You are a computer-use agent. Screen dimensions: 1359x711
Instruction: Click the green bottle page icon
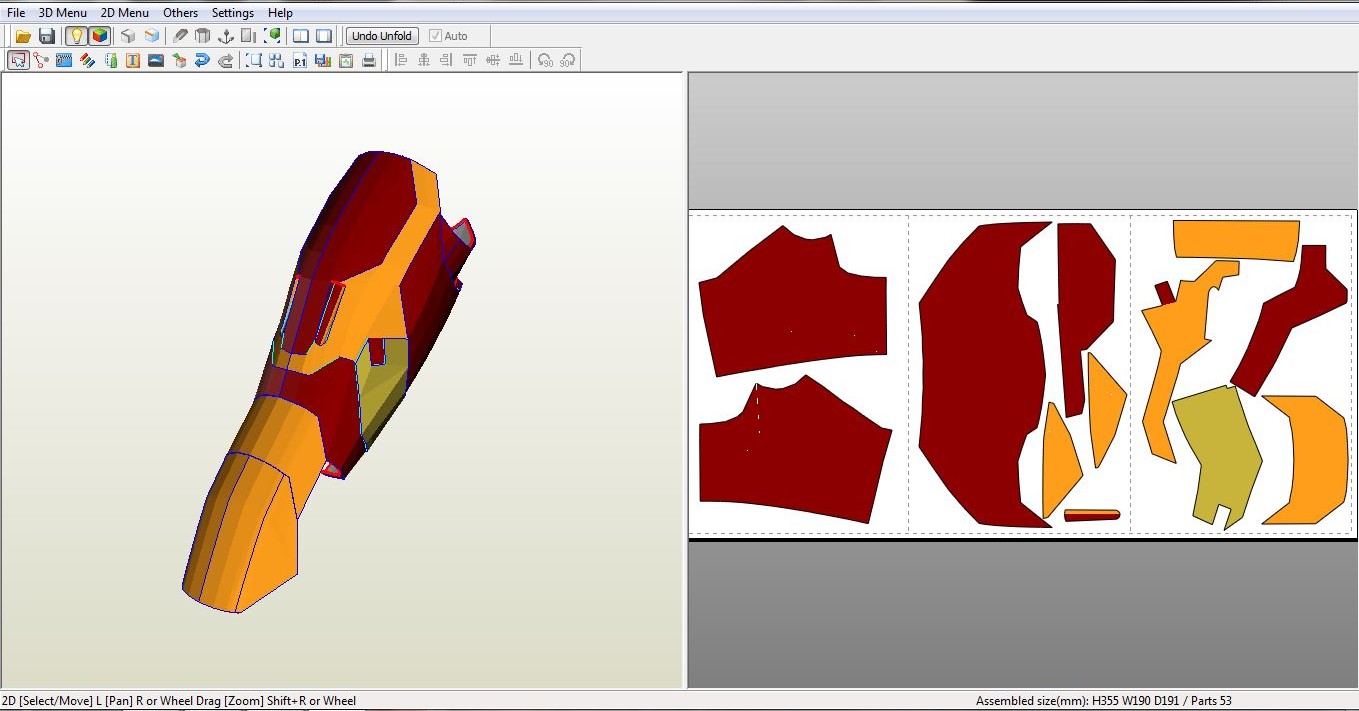point(110,60)
